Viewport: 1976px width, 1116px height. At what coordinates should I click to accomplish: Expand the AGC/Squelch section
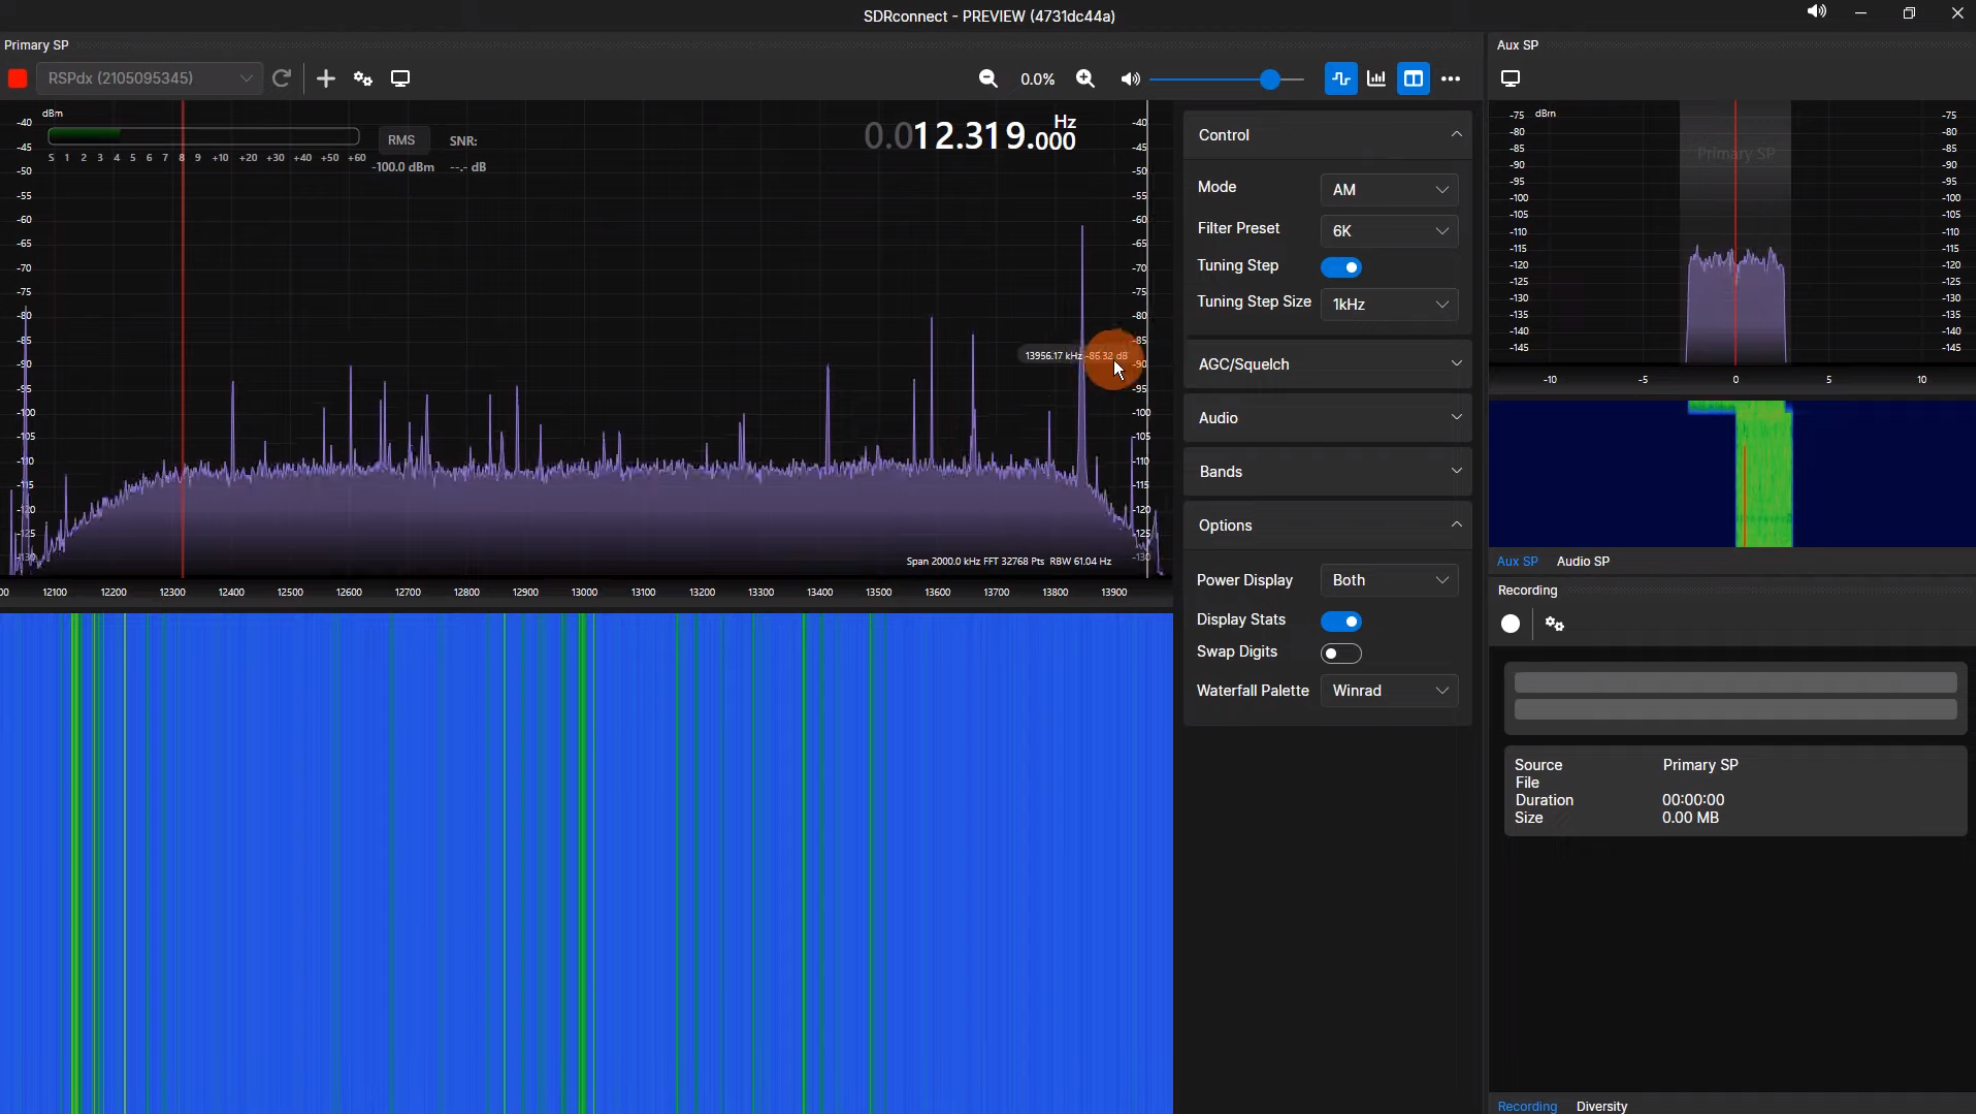pos(1327,364)
